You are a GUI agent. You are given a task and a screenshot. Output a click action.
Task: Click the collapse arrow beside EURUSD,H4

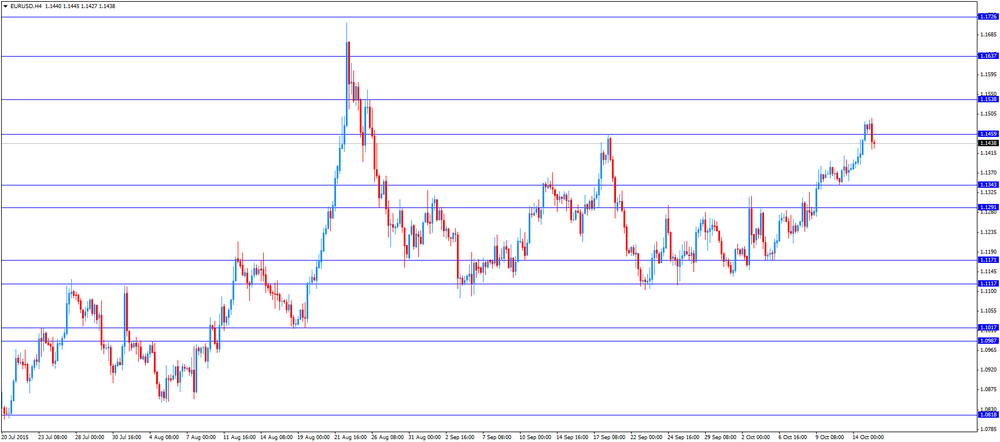tap(5, 6)
